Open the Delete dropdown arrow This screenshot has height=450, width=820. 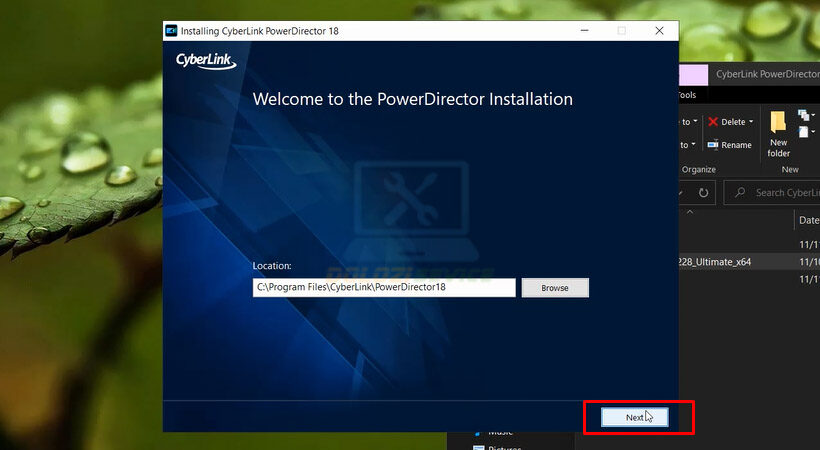click(x=753, y=122)
